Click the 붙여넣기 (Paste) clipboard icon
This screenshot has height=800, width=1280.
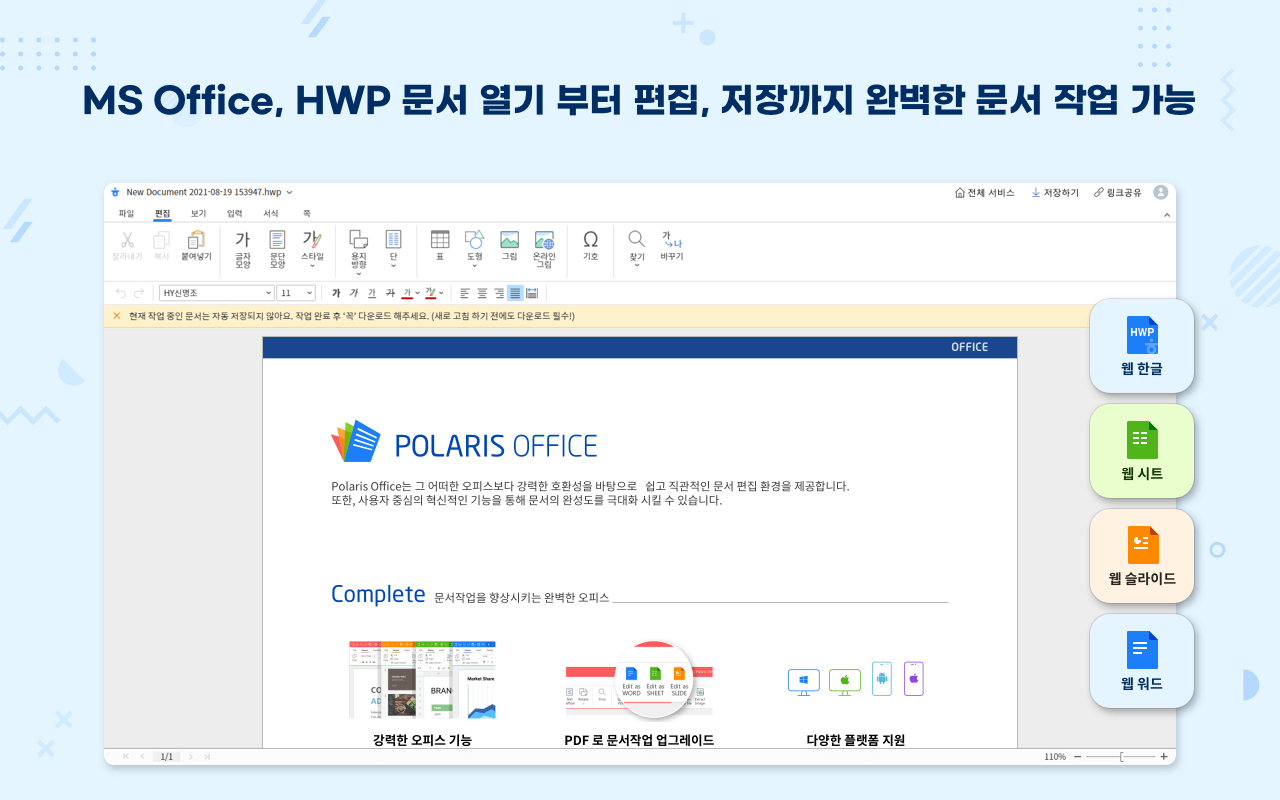[196, 240]
